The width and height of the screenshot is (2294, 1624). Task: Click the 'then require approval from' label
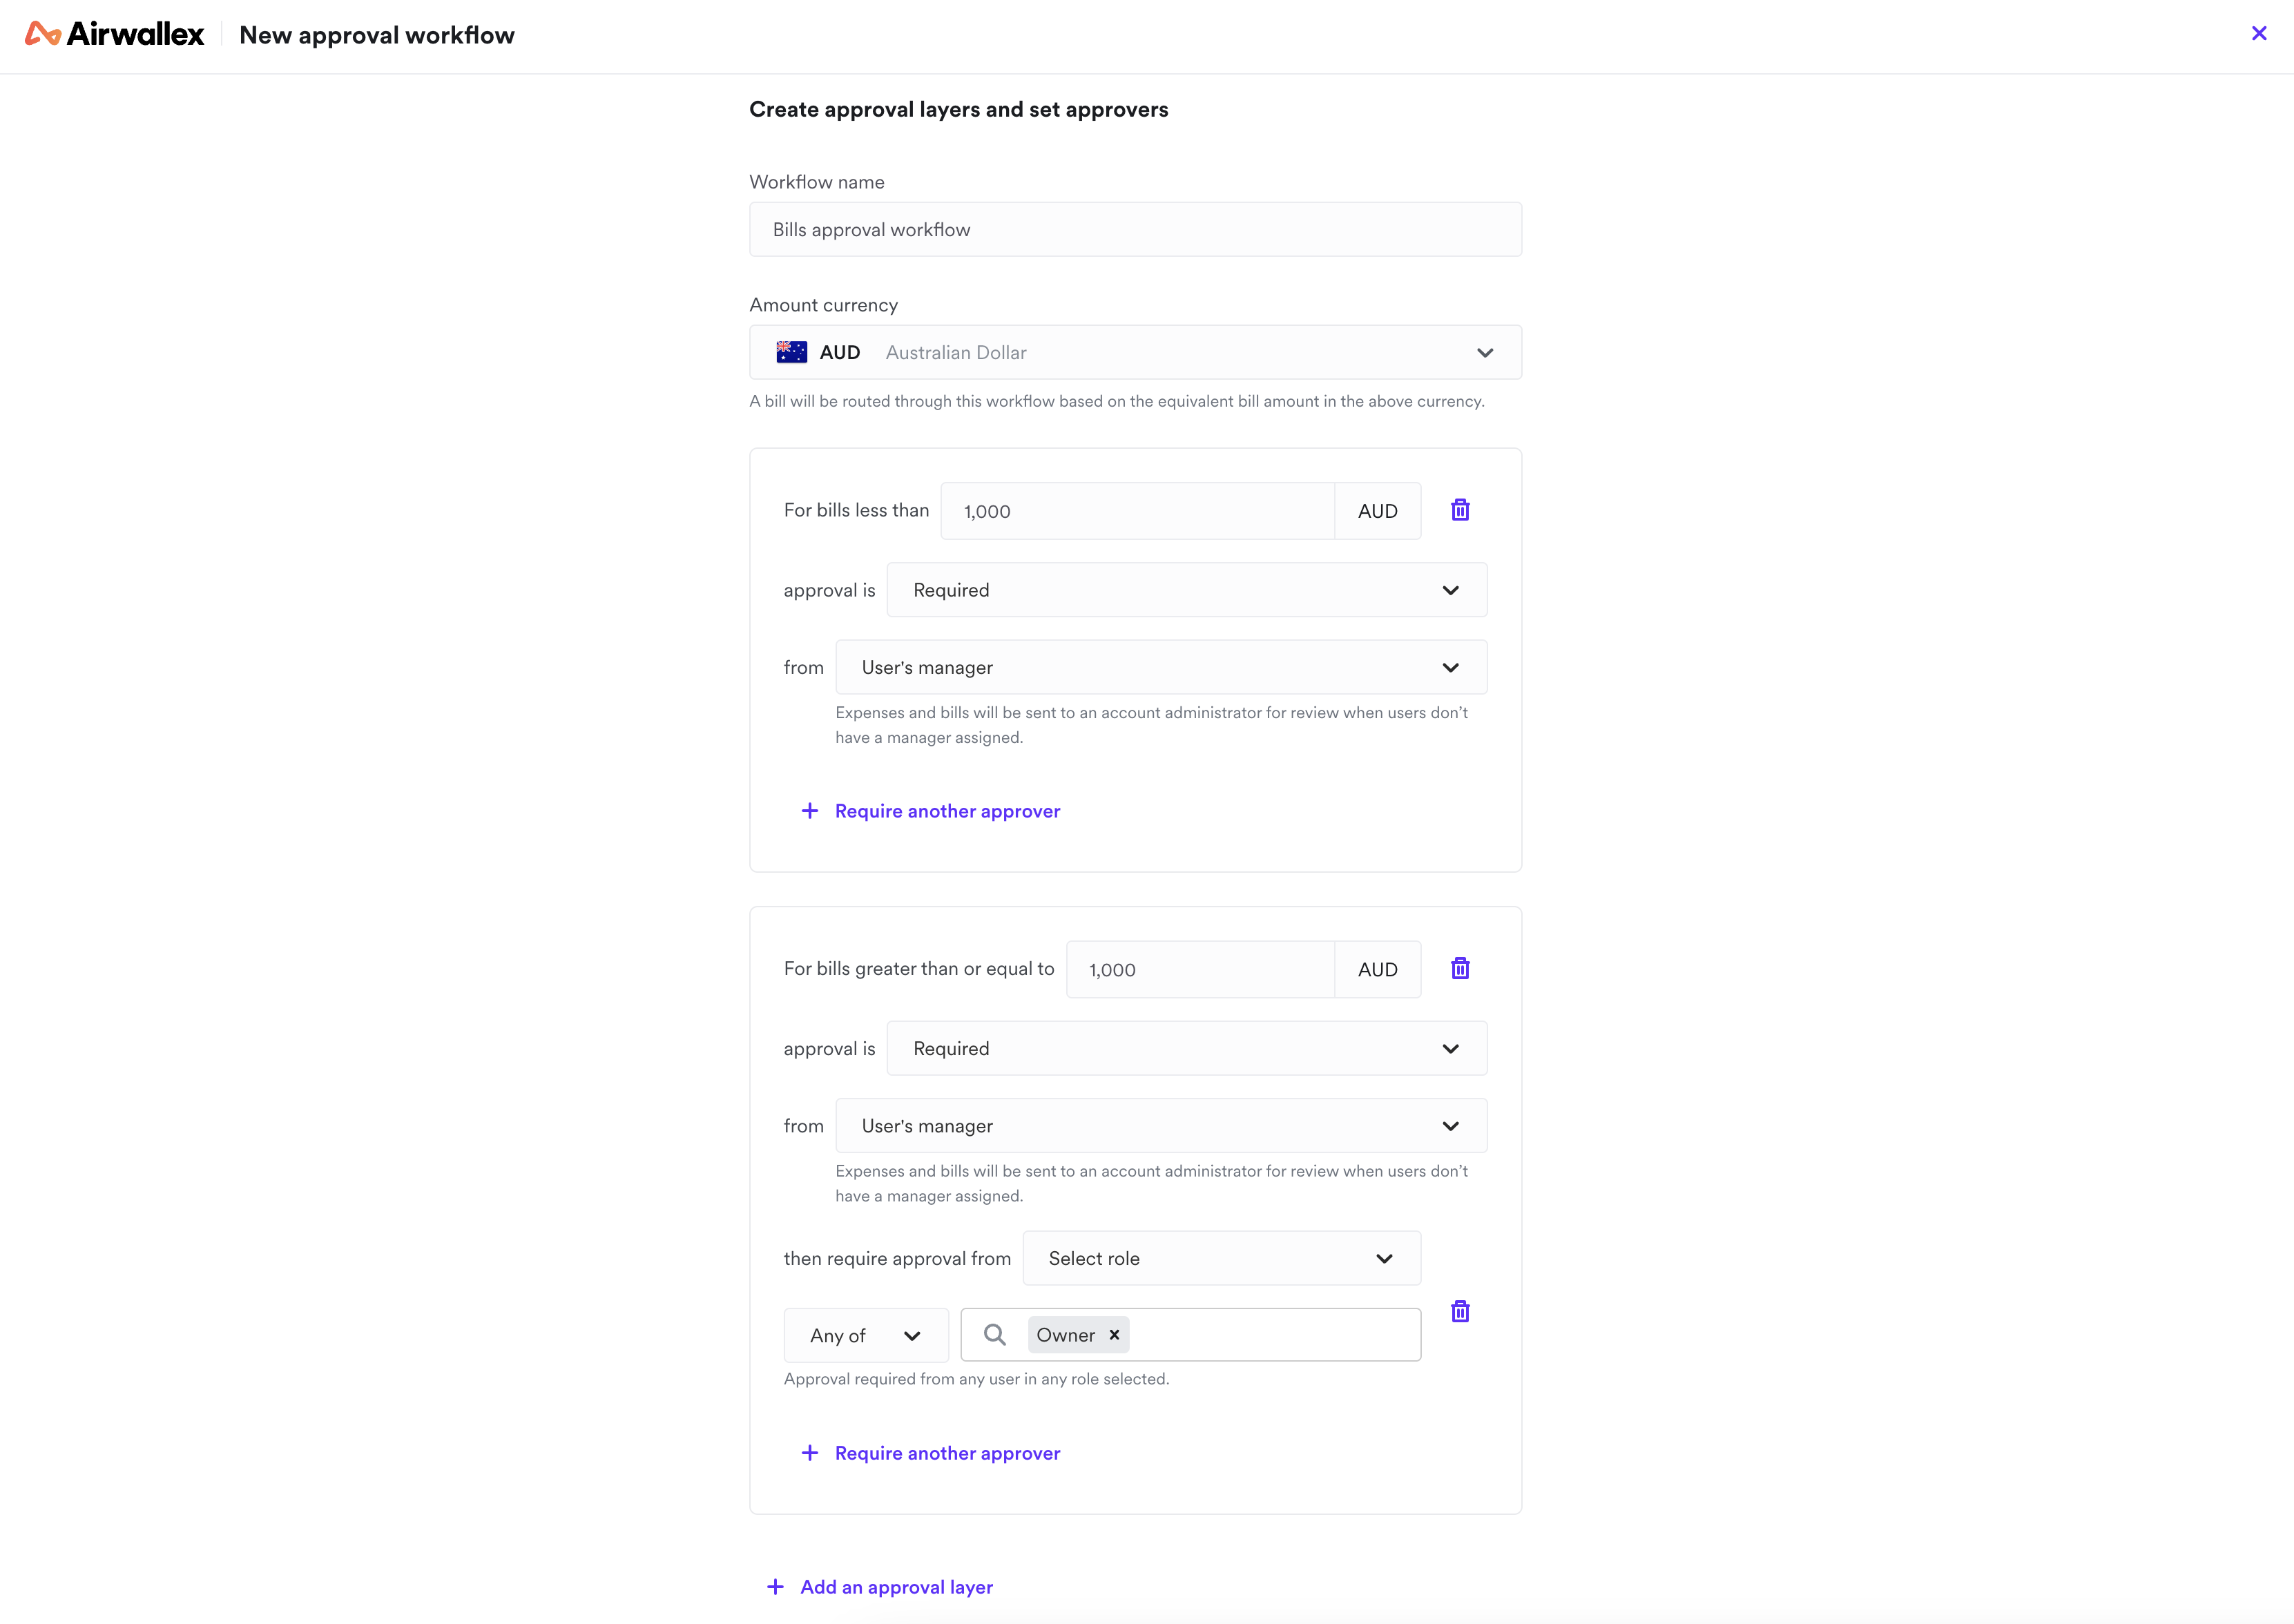click(897, 1258)
